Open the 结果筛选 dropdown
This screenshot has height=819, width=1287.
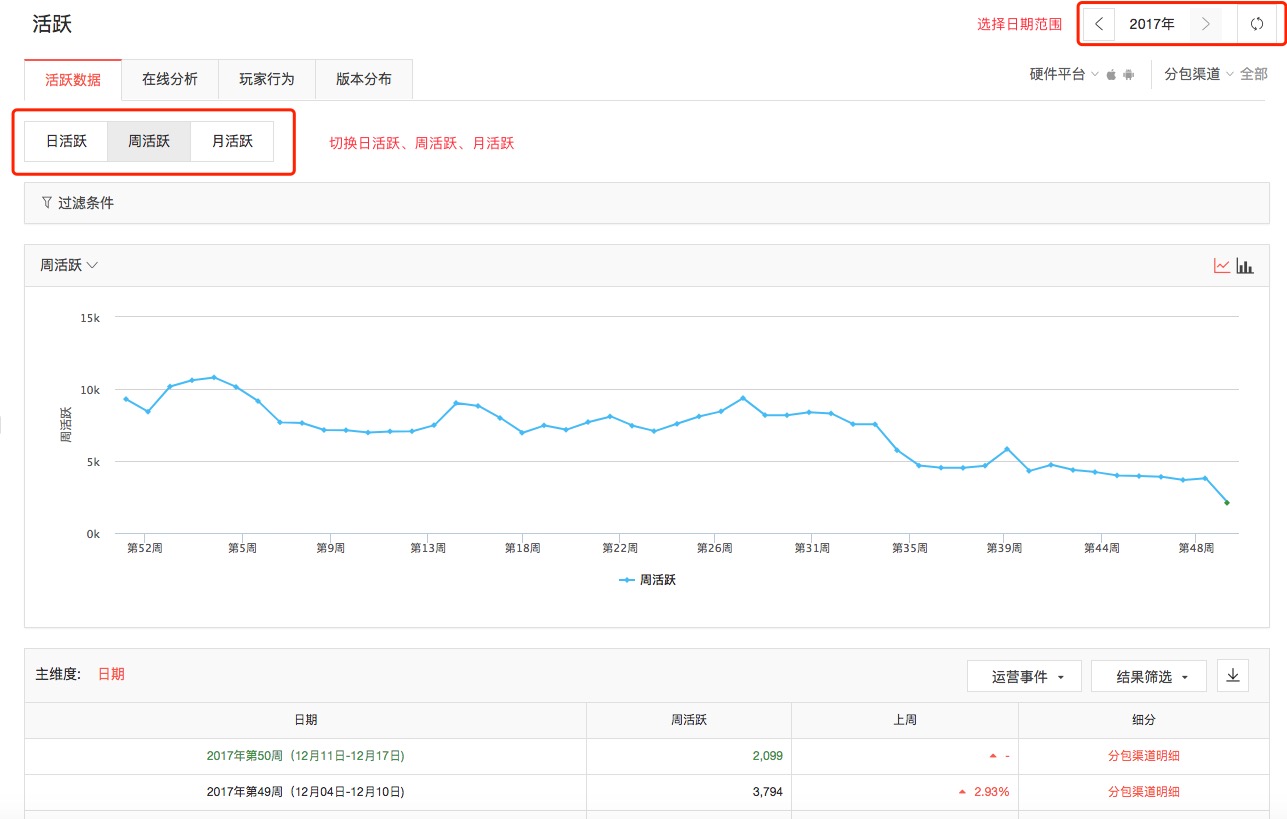coord(1148,677)
